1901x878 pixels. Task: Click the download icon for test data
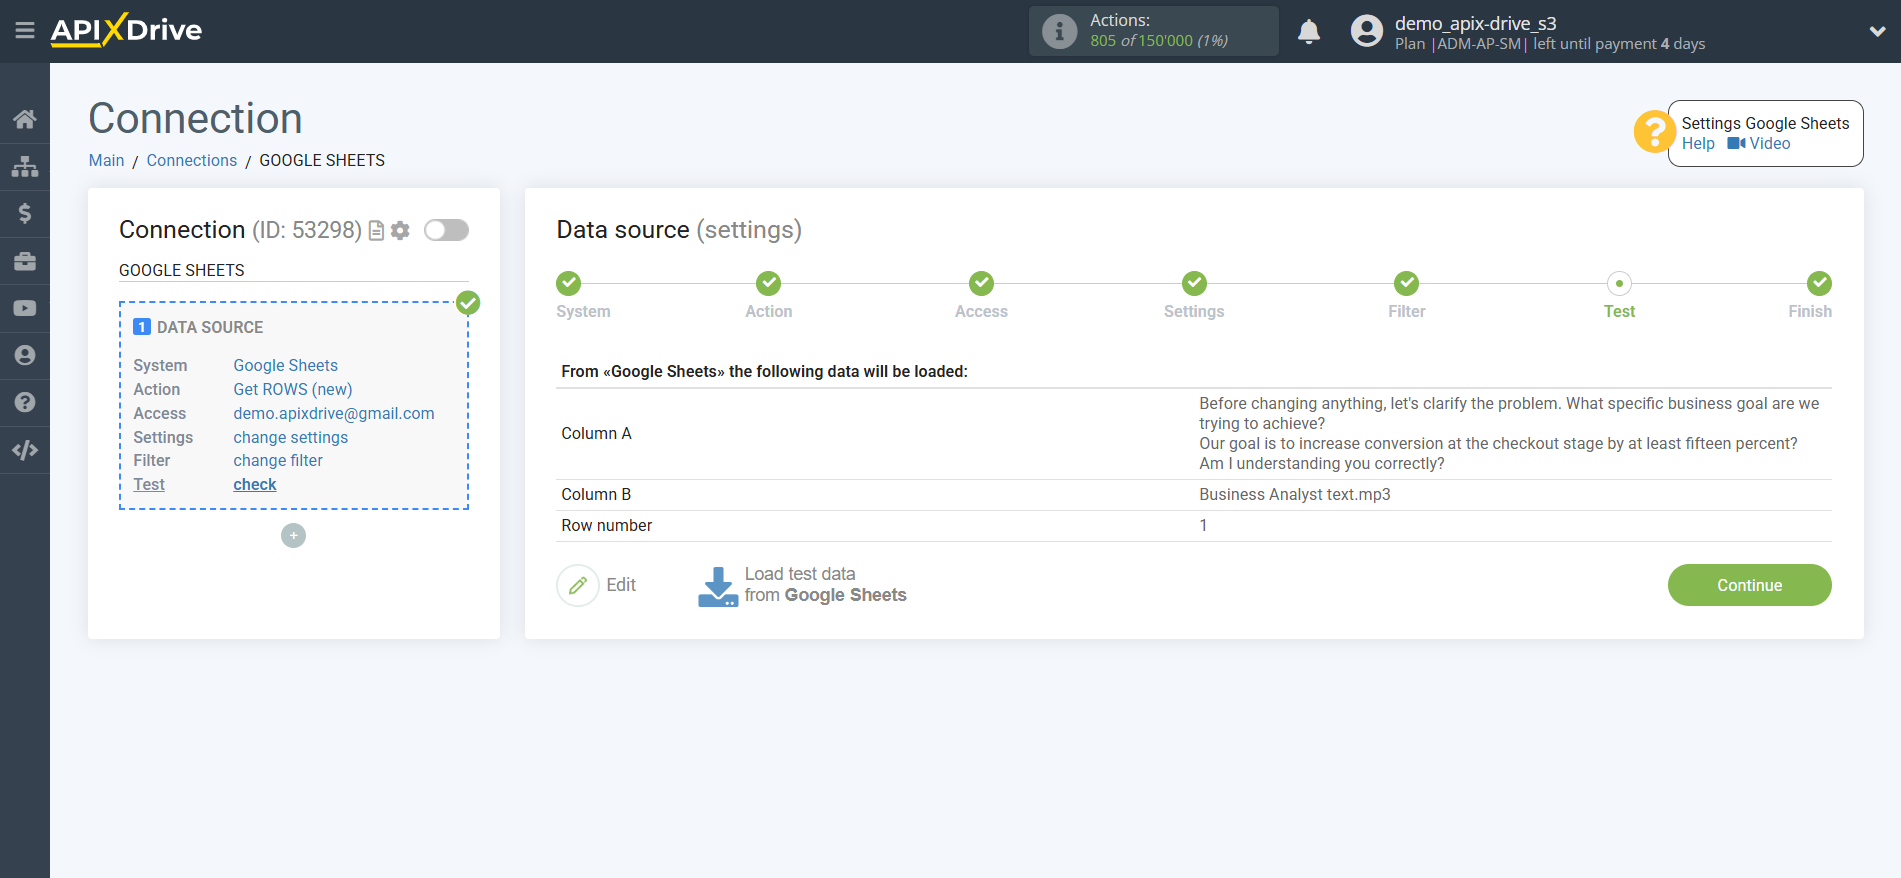[x=718, y=587]
